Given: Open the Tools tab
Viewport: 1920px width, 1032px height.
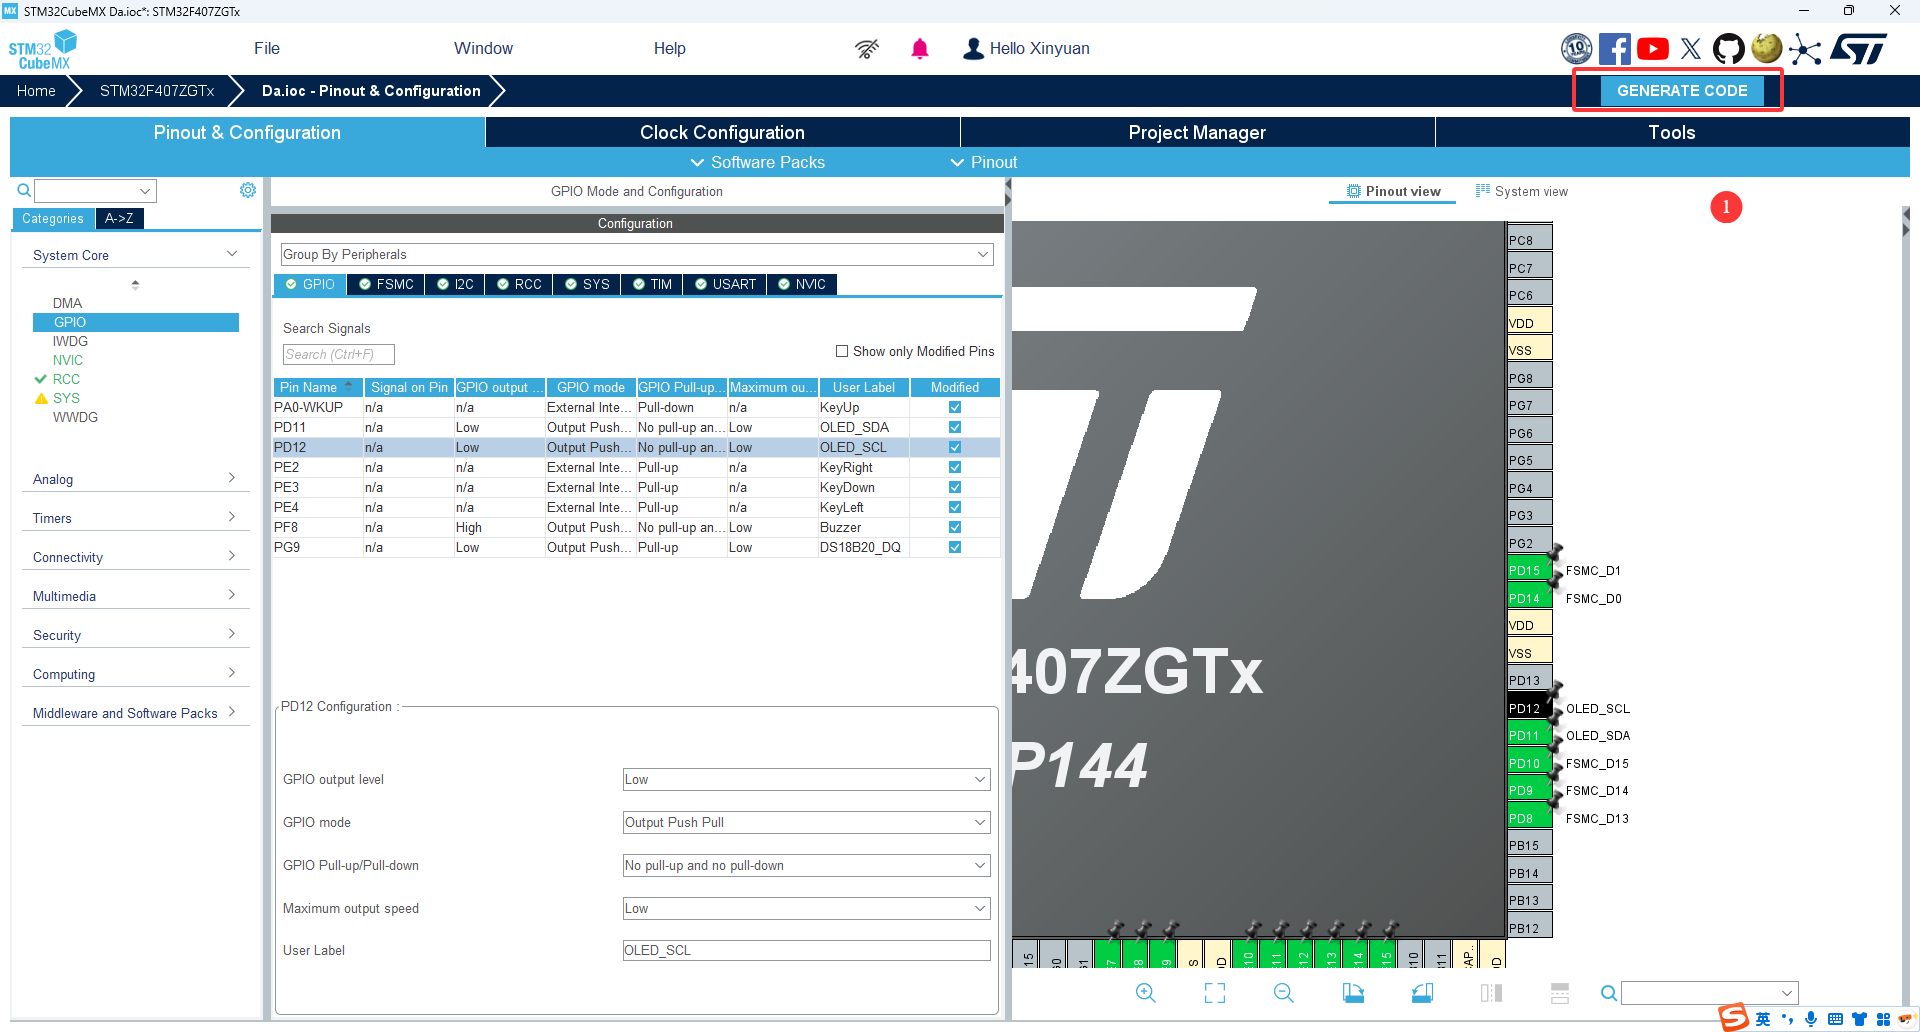Looking at the screenshot, I should (x=1672, y=132).
